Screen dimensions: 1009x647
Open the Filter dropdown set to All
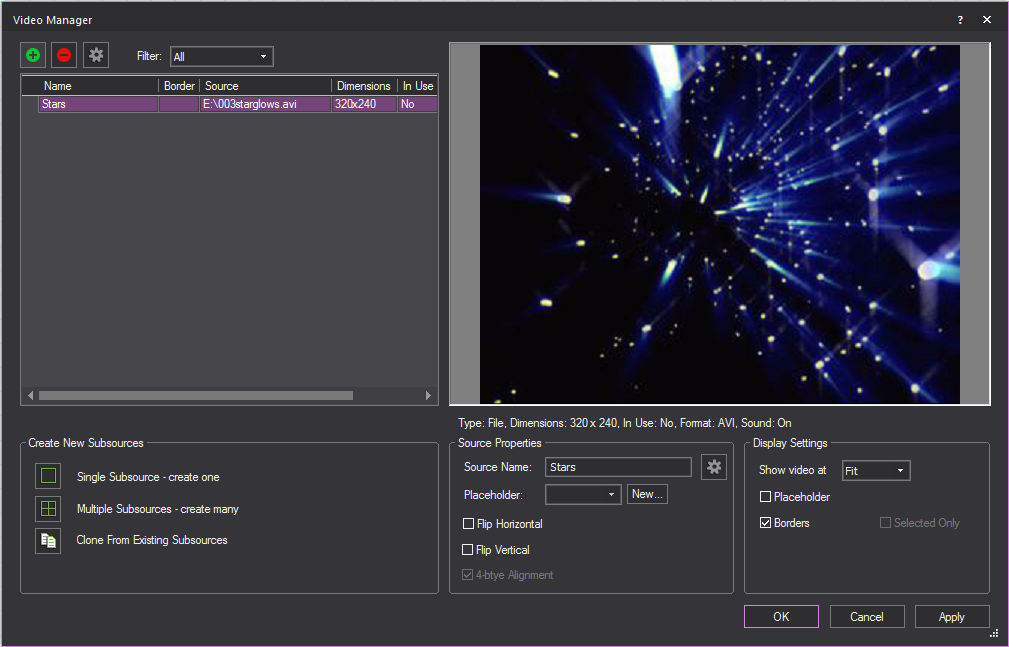(x=221, y=57)
